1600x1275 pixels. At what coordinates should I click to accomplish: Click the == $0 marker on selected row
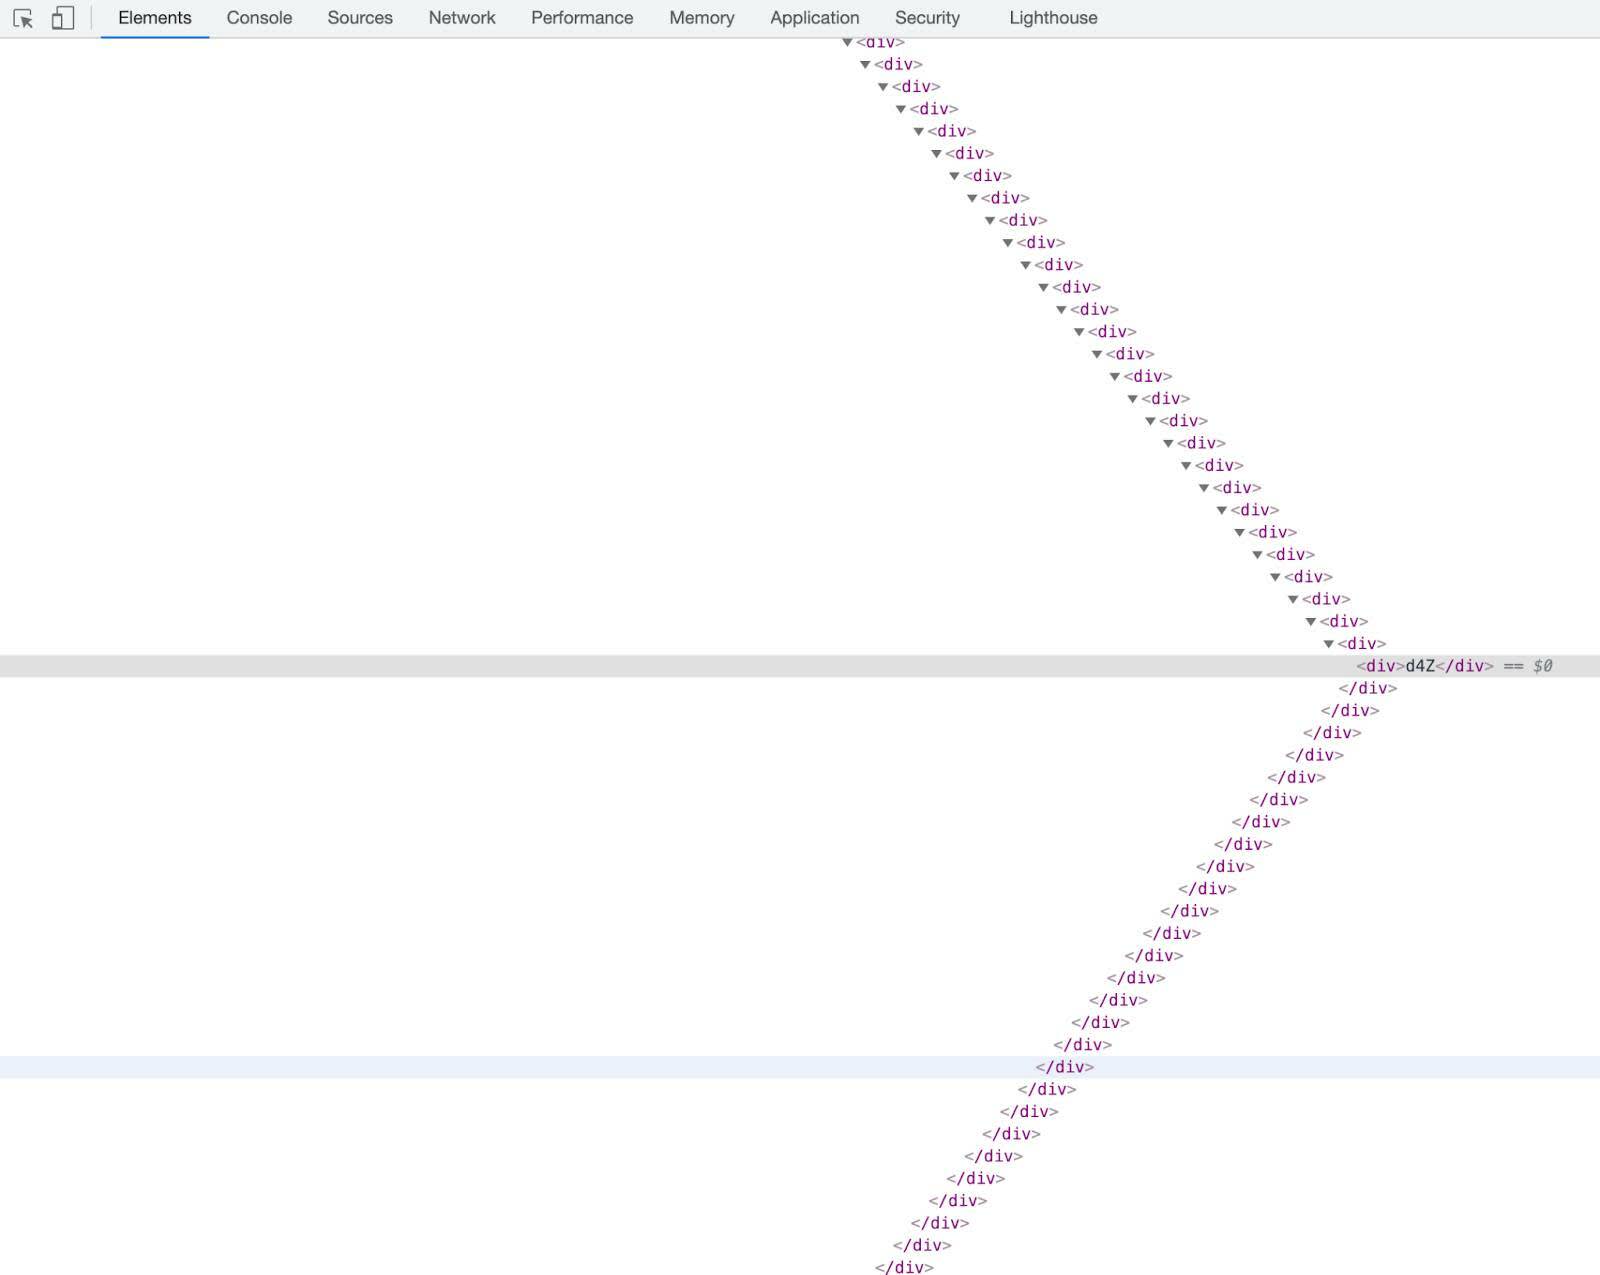1528,666
